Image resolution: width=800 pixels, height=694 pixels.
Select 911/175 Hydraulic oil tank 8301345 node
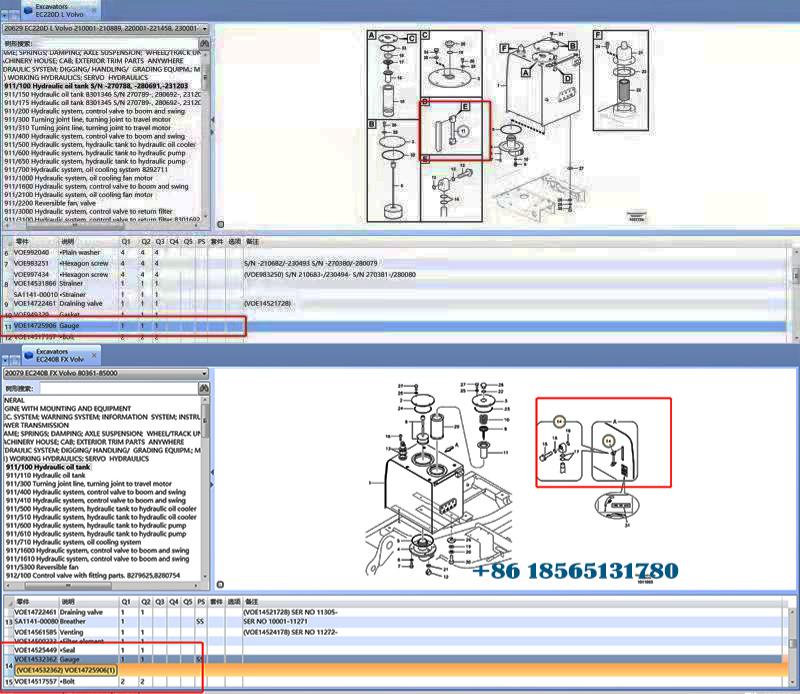pos(102,103)
